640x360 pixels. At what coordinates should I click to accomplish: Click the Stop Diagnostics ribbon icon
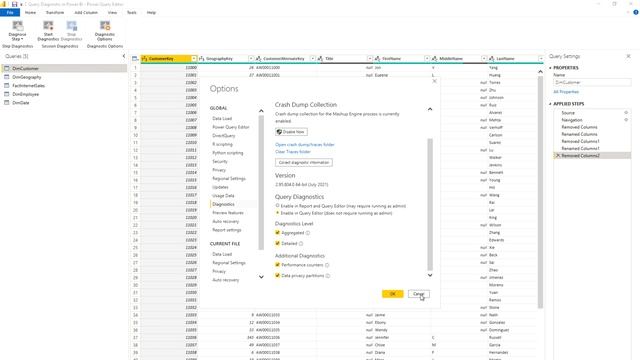(x=72, y=26)
